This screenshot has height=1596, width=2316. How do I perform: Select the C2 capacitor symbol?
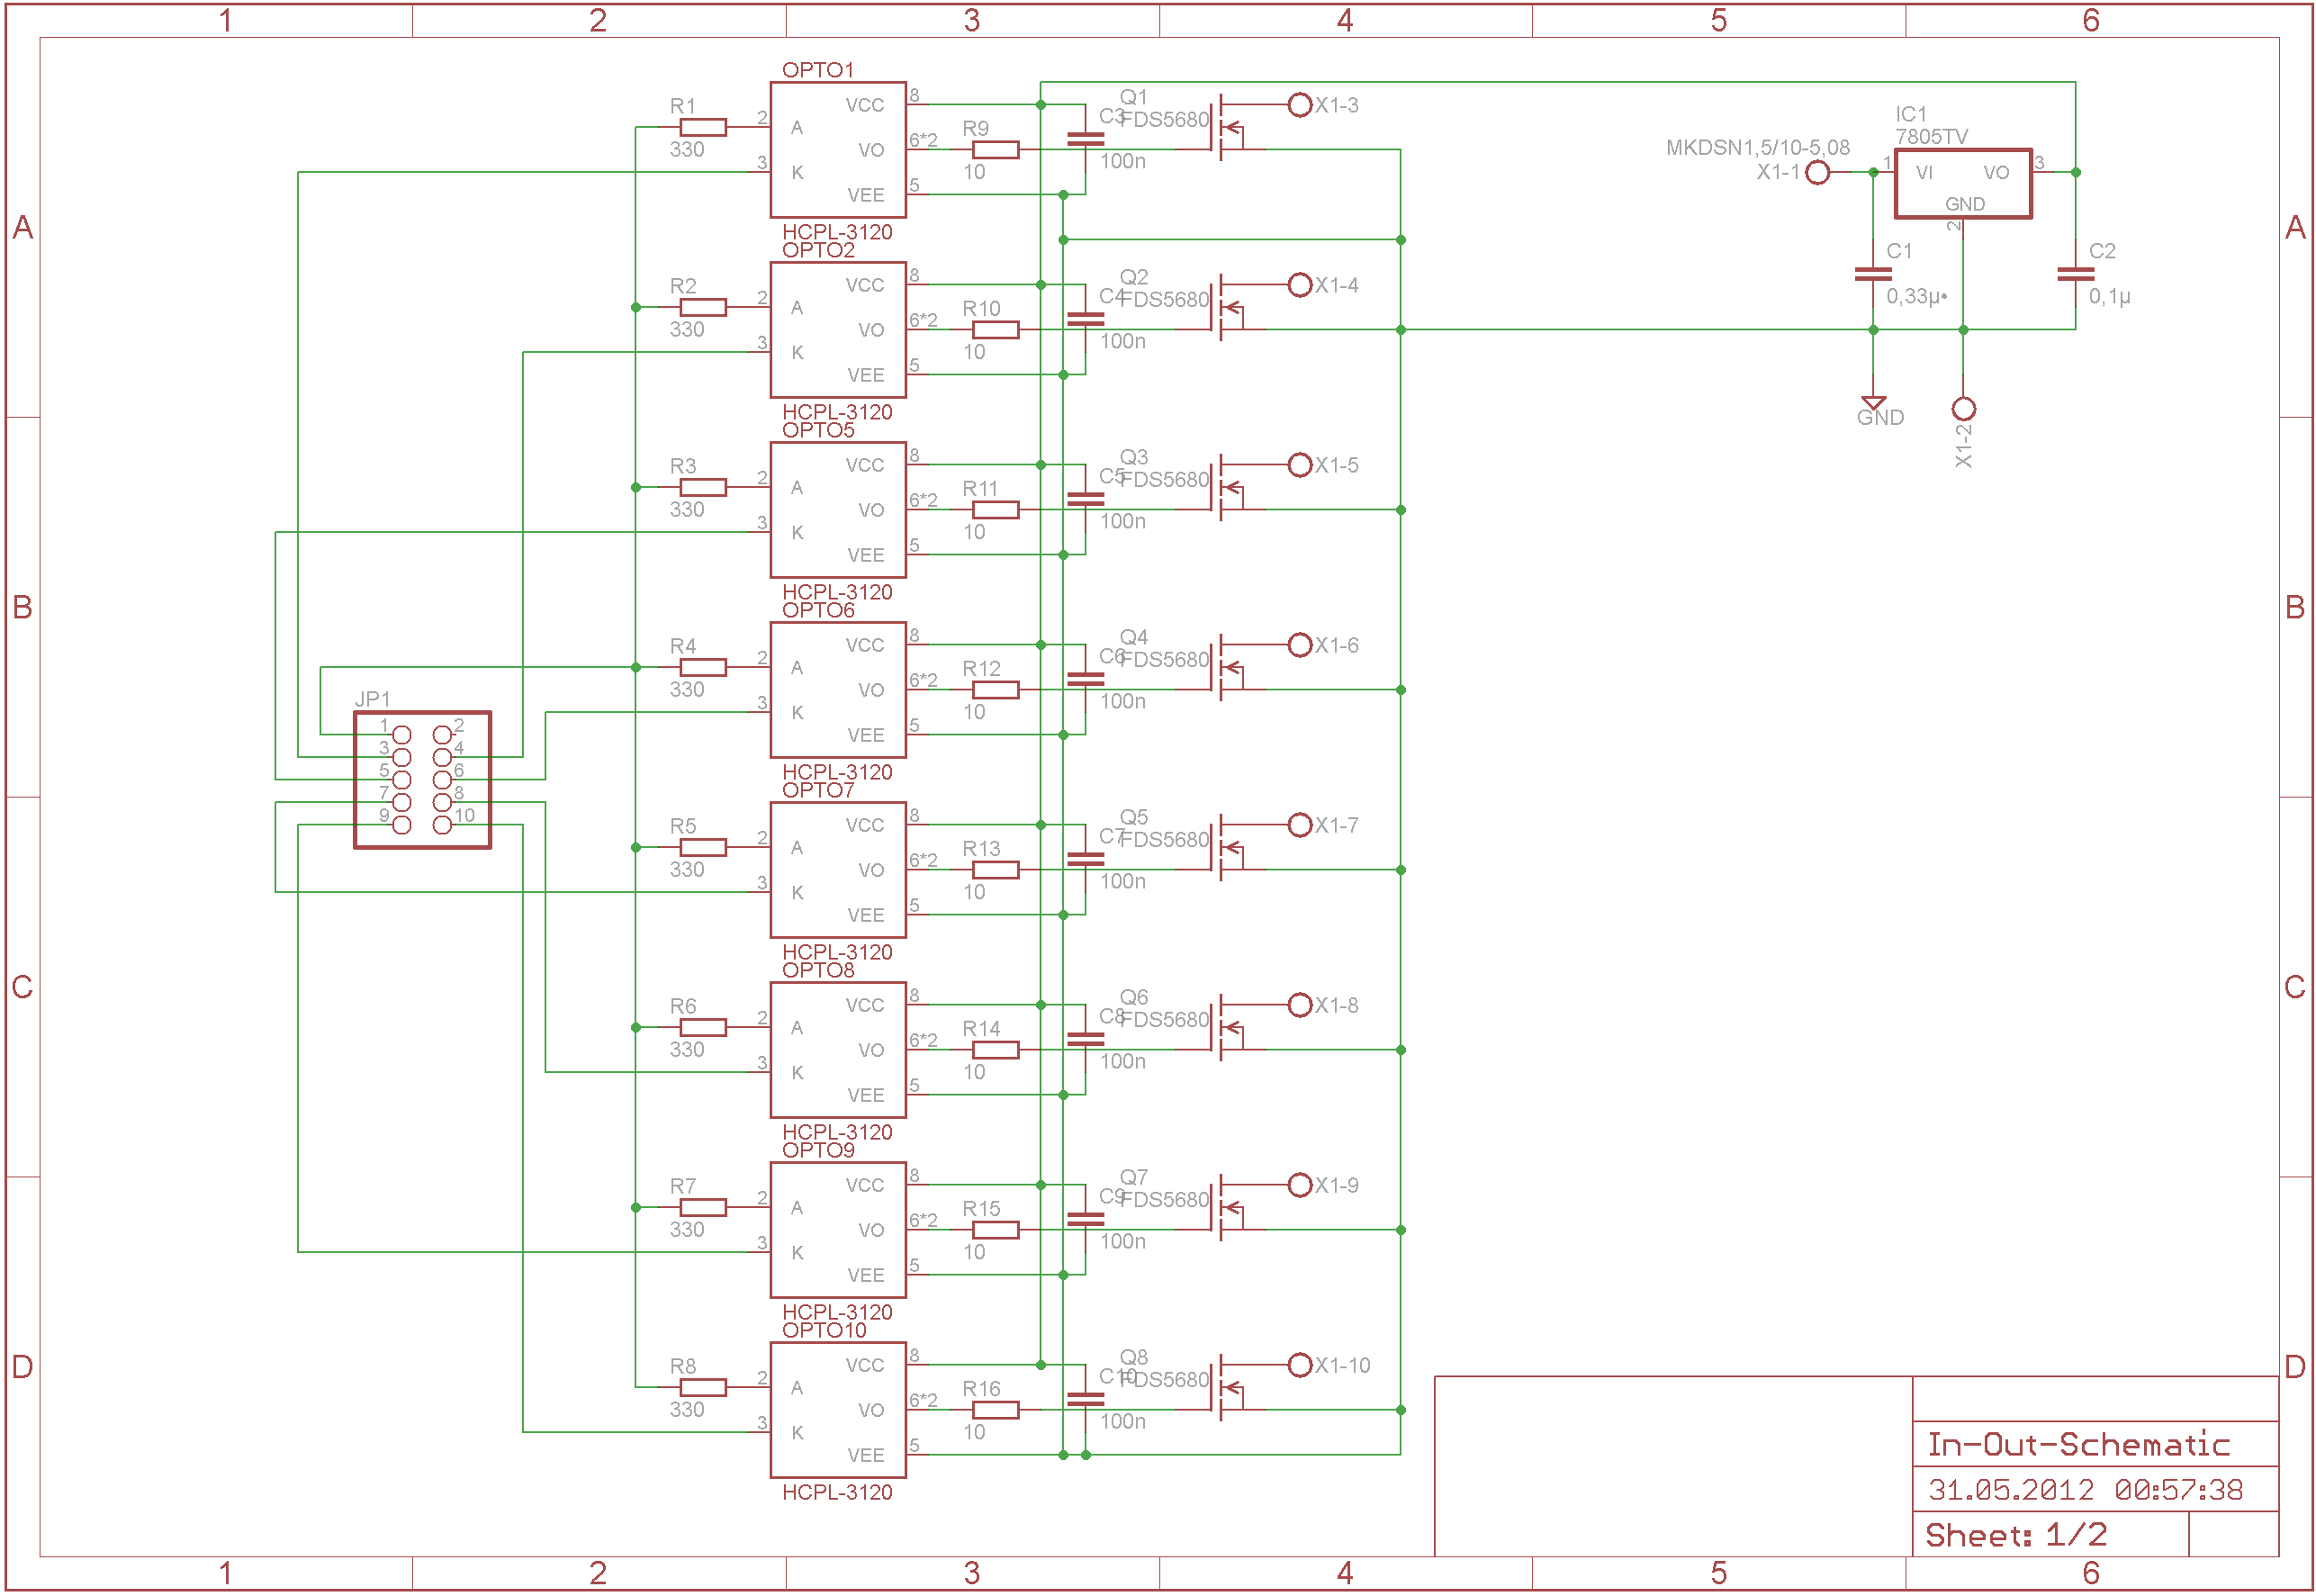2075,274
